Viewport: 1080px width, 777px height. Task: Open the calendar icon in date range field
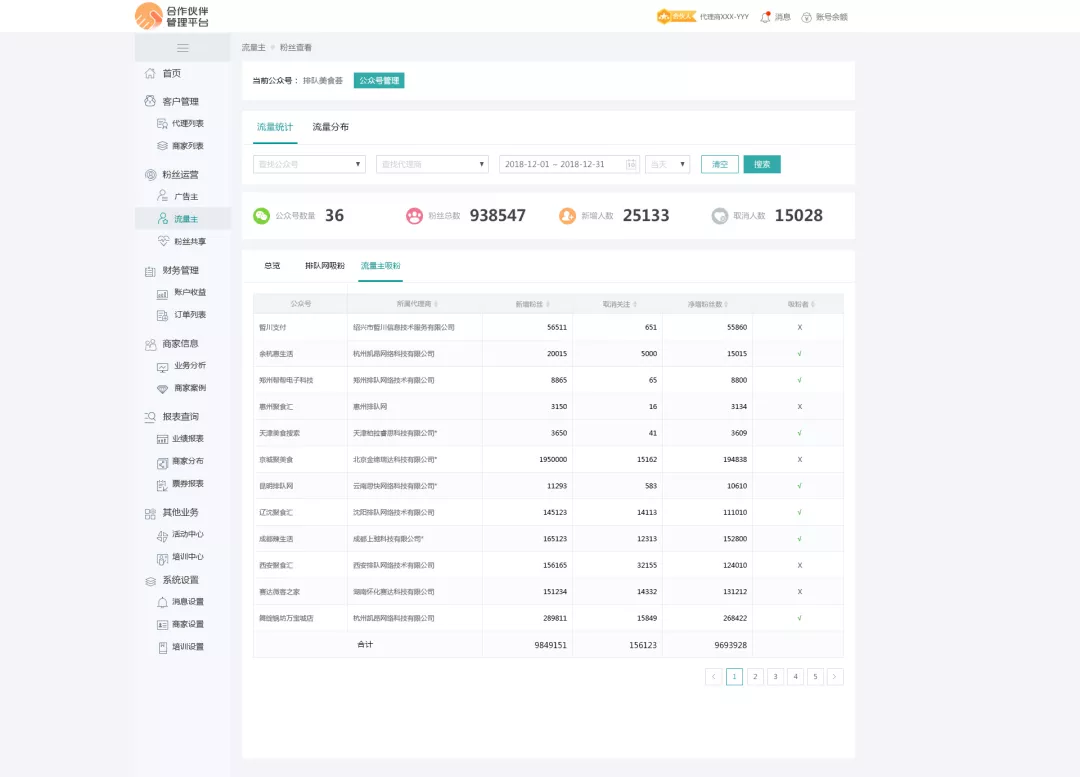click(631, 164)
